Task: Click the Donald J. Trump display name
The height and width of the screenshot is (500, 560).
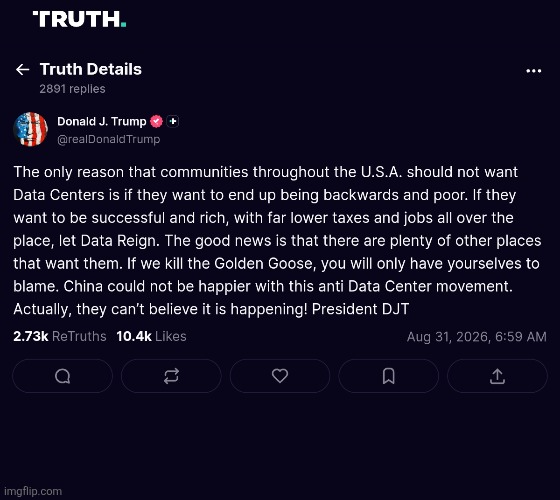Action: click(102, 121)
